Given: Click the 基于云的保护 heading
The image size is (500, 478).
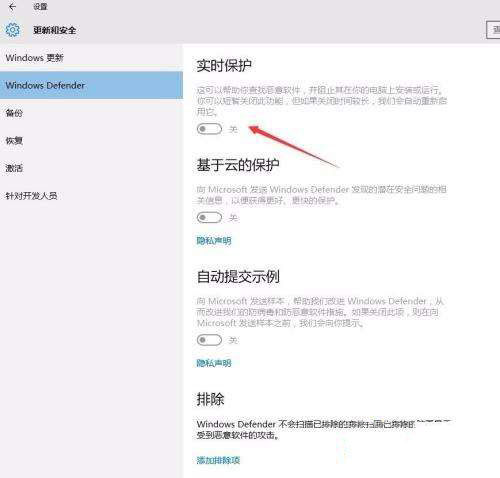Looking at the screenshot, I should [x=238, y=165].
